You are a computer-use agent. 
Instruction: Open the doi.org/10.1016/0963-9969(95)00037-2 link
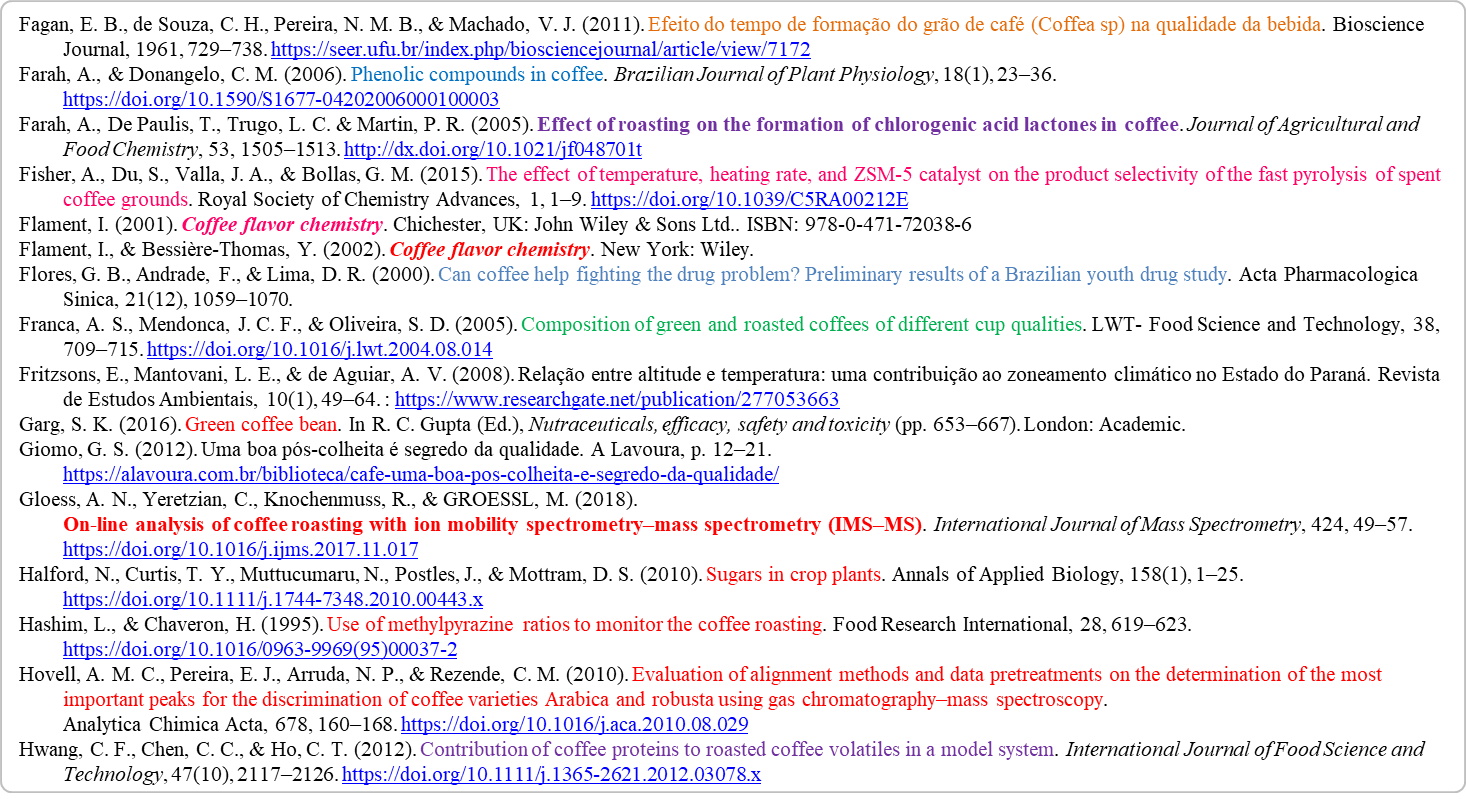tap(260, 649)
